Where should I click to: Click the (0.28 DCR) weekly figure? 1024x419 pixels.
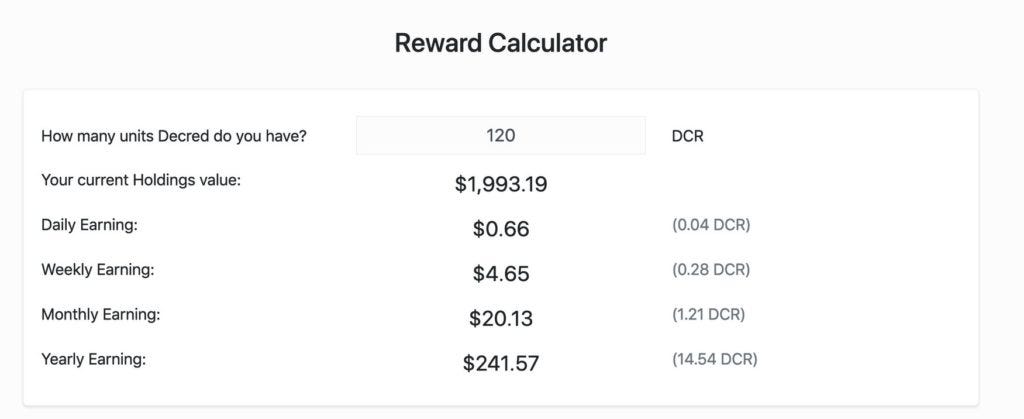coord(710,270)
